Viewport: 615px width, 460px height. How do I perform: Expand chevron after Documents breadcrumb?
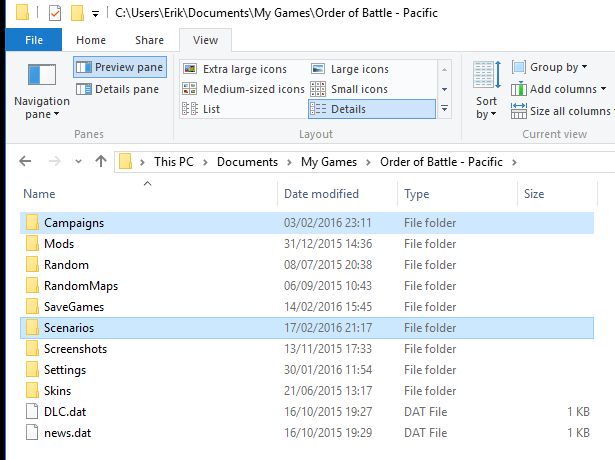(289, 162)
